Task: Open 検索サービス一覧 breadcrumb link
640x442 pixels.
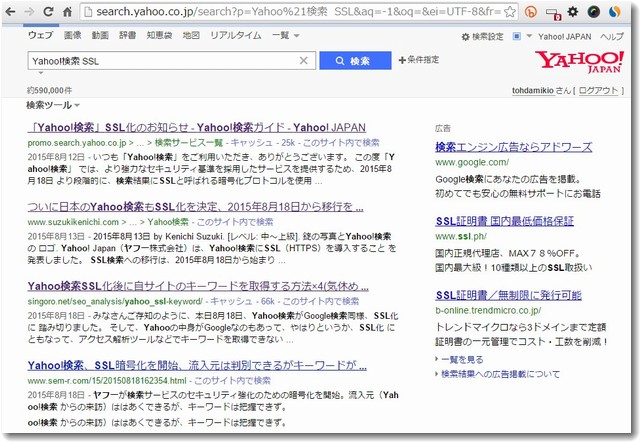Action: click(189, 143)
